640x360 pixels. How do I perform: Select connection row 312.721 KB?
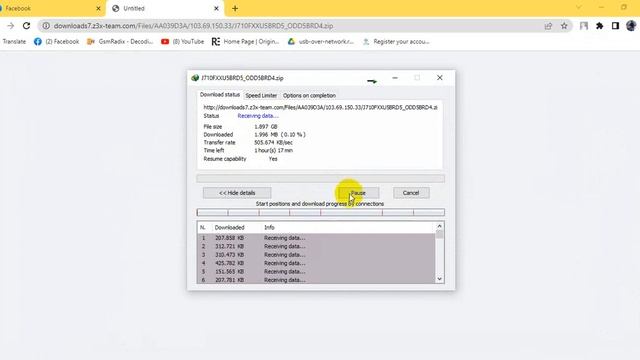point(316,246)
